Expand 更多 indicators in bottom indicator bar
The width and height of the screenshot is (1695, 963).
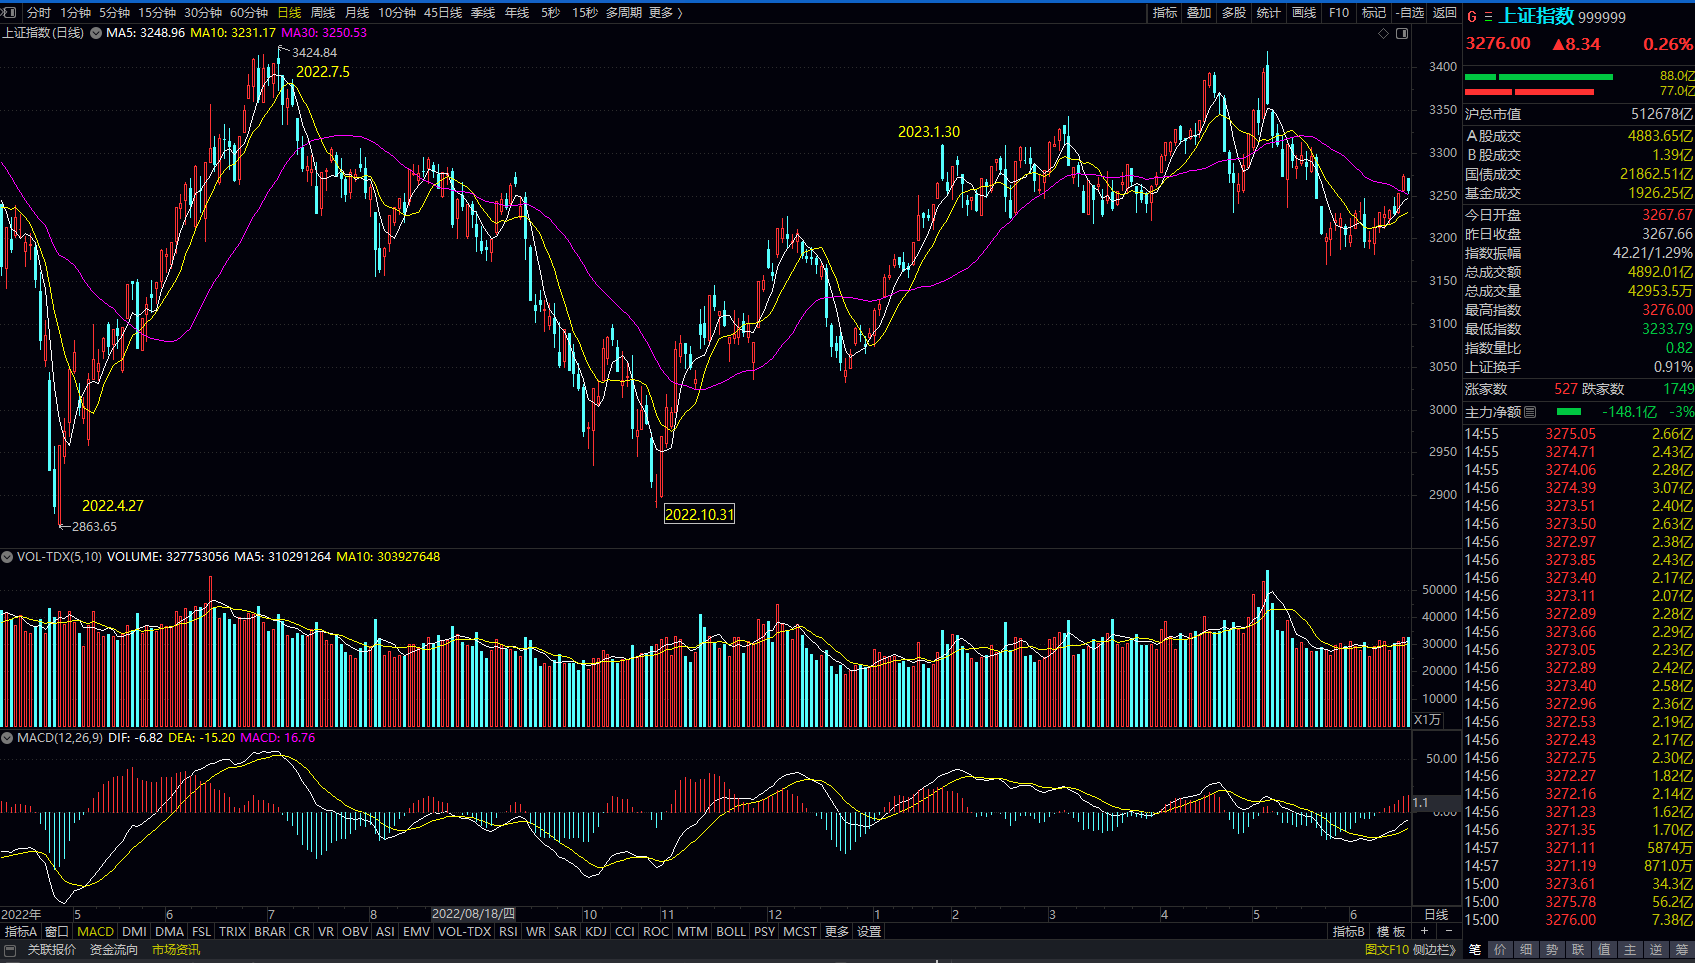(x=837, y=932)
